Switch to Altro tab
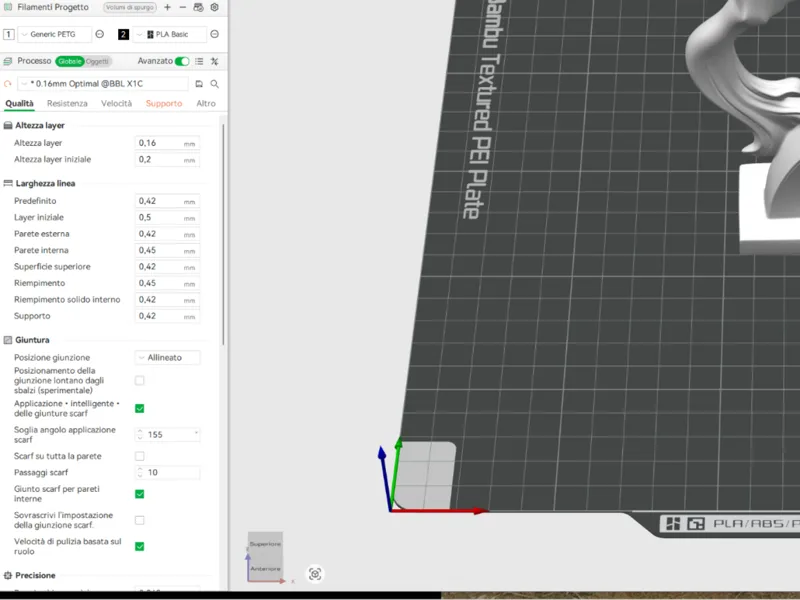 click(x=206, y=103)
